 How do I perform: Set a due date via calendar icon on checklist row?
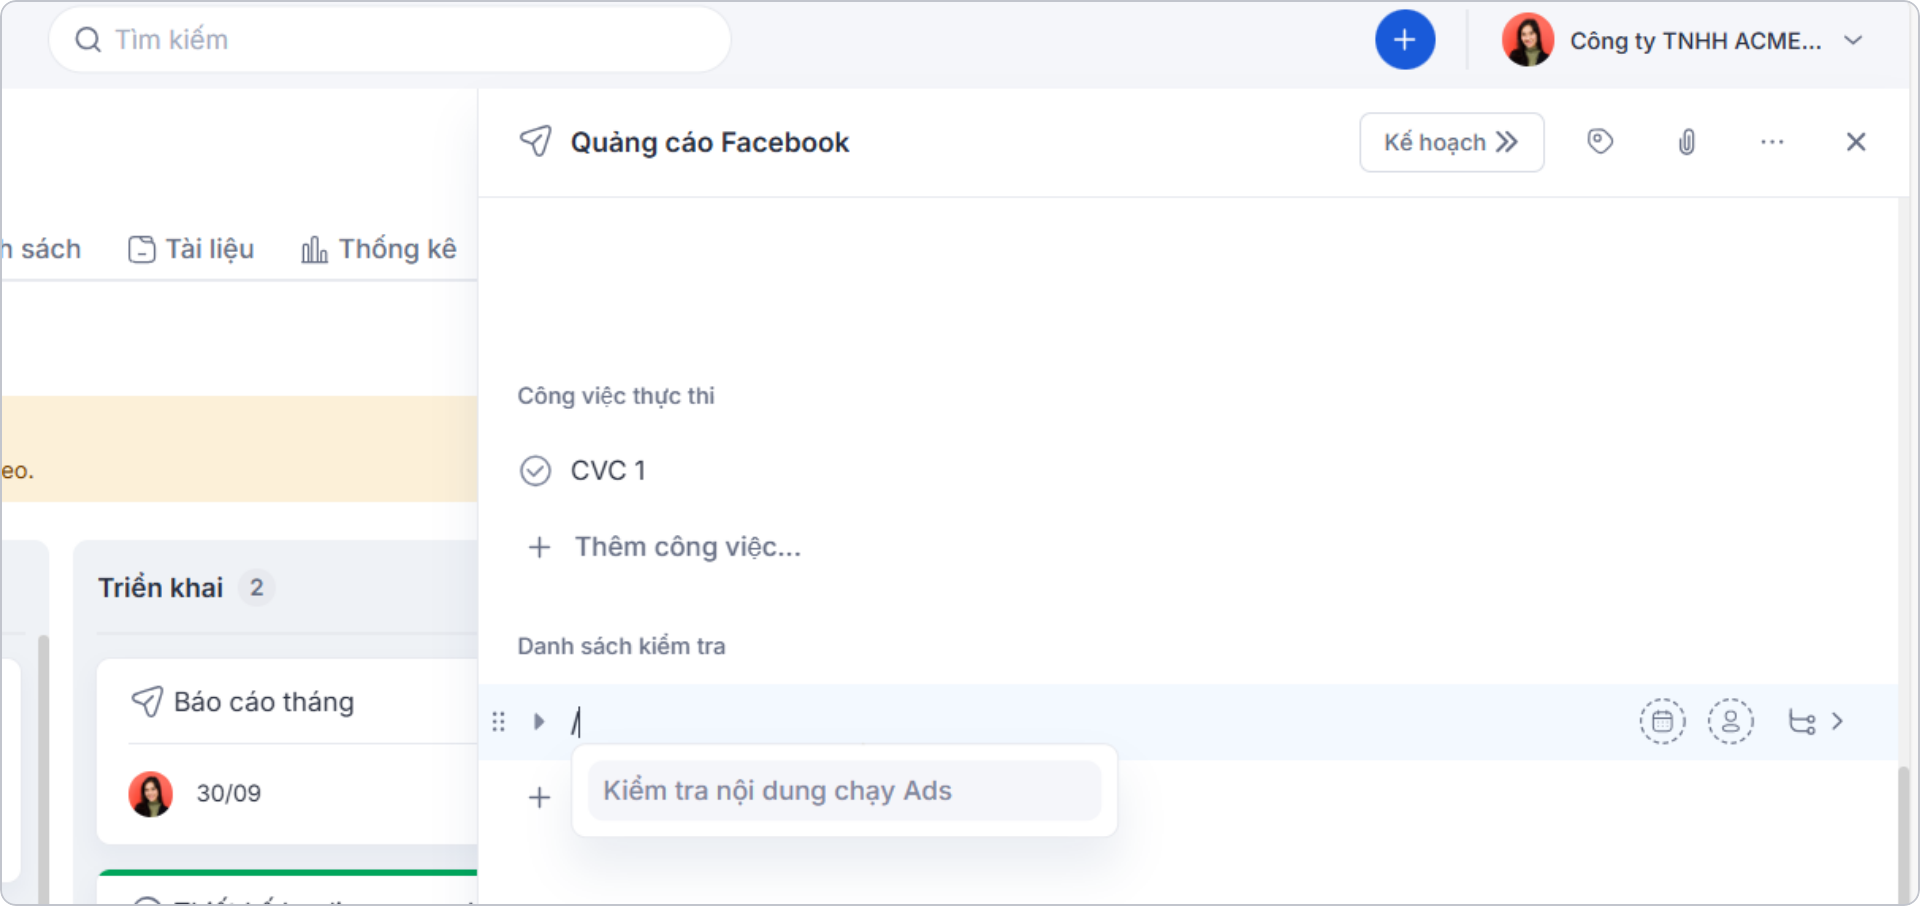1662,721
